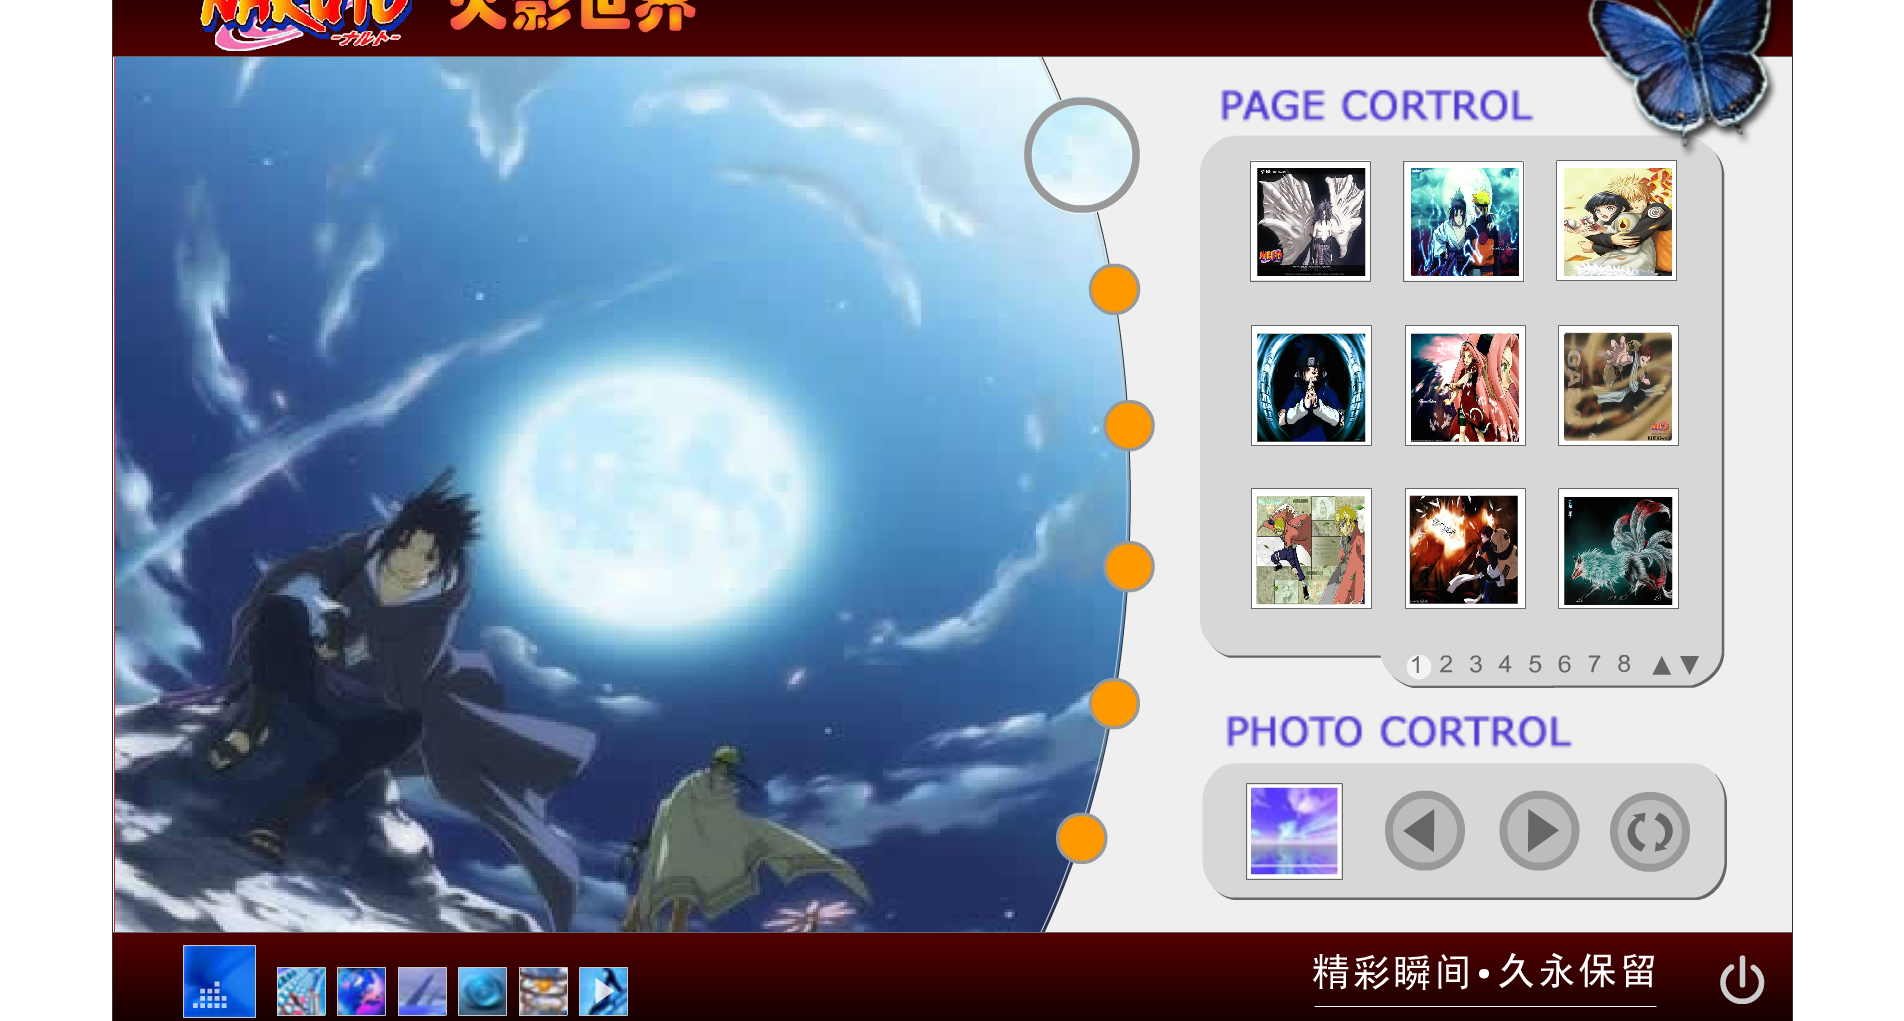Select the pink-haired girl thumbnail
The height and width of the screenshot is (1021, 1904).
click(x=1465, y=385)
